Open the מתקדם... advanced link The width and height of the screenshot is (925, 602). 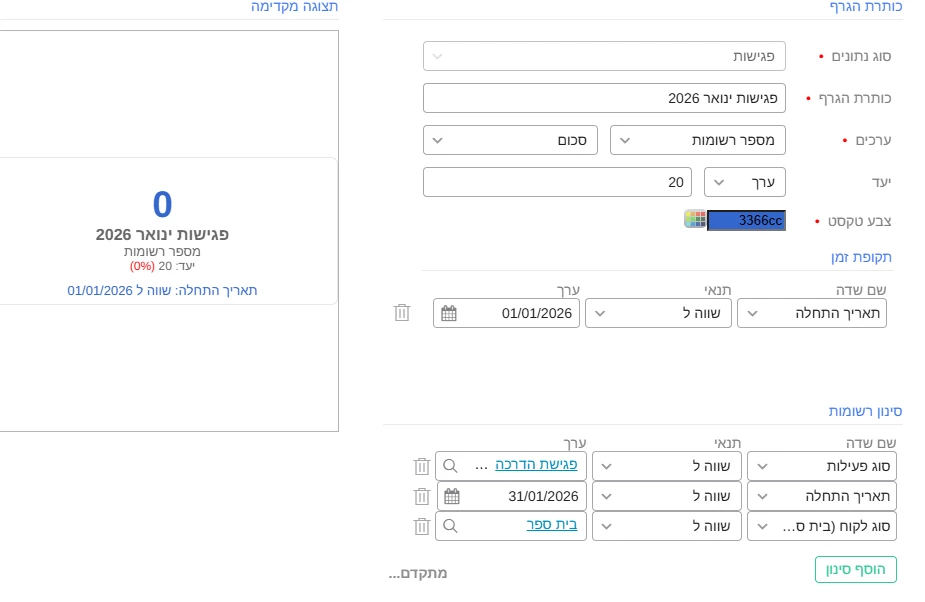click(x=417, y=573)
